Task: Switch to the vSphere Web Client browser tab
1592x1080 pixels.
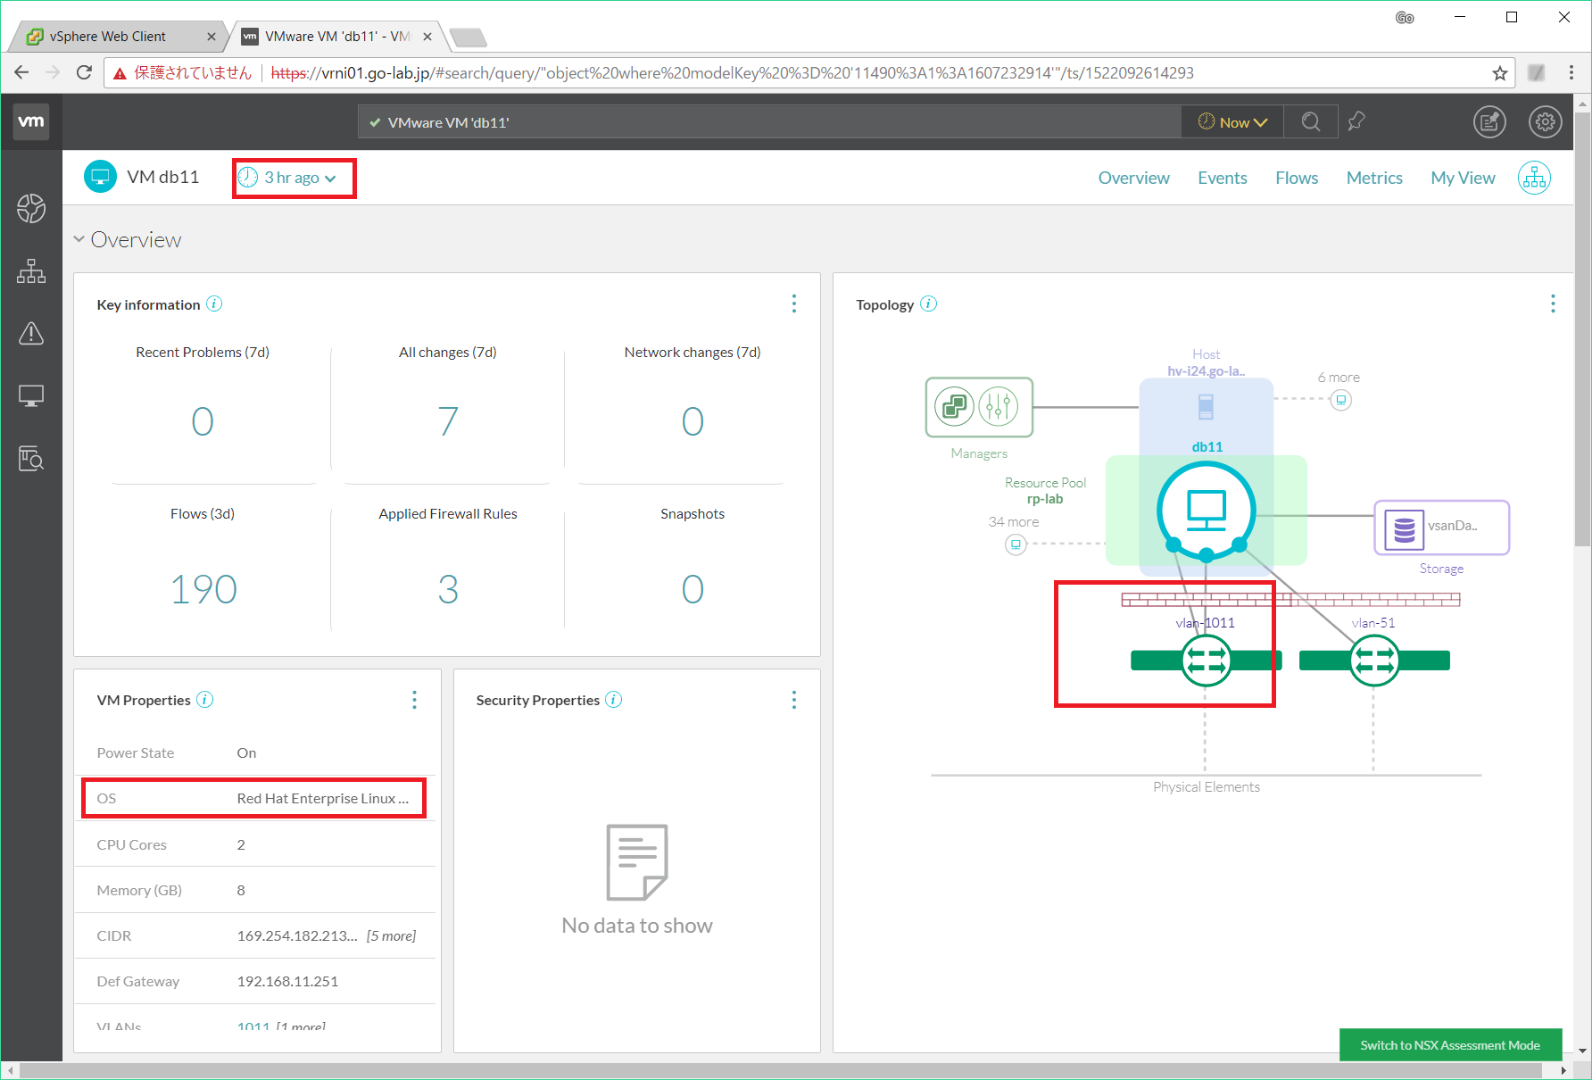Action: [x=108, y=36]
